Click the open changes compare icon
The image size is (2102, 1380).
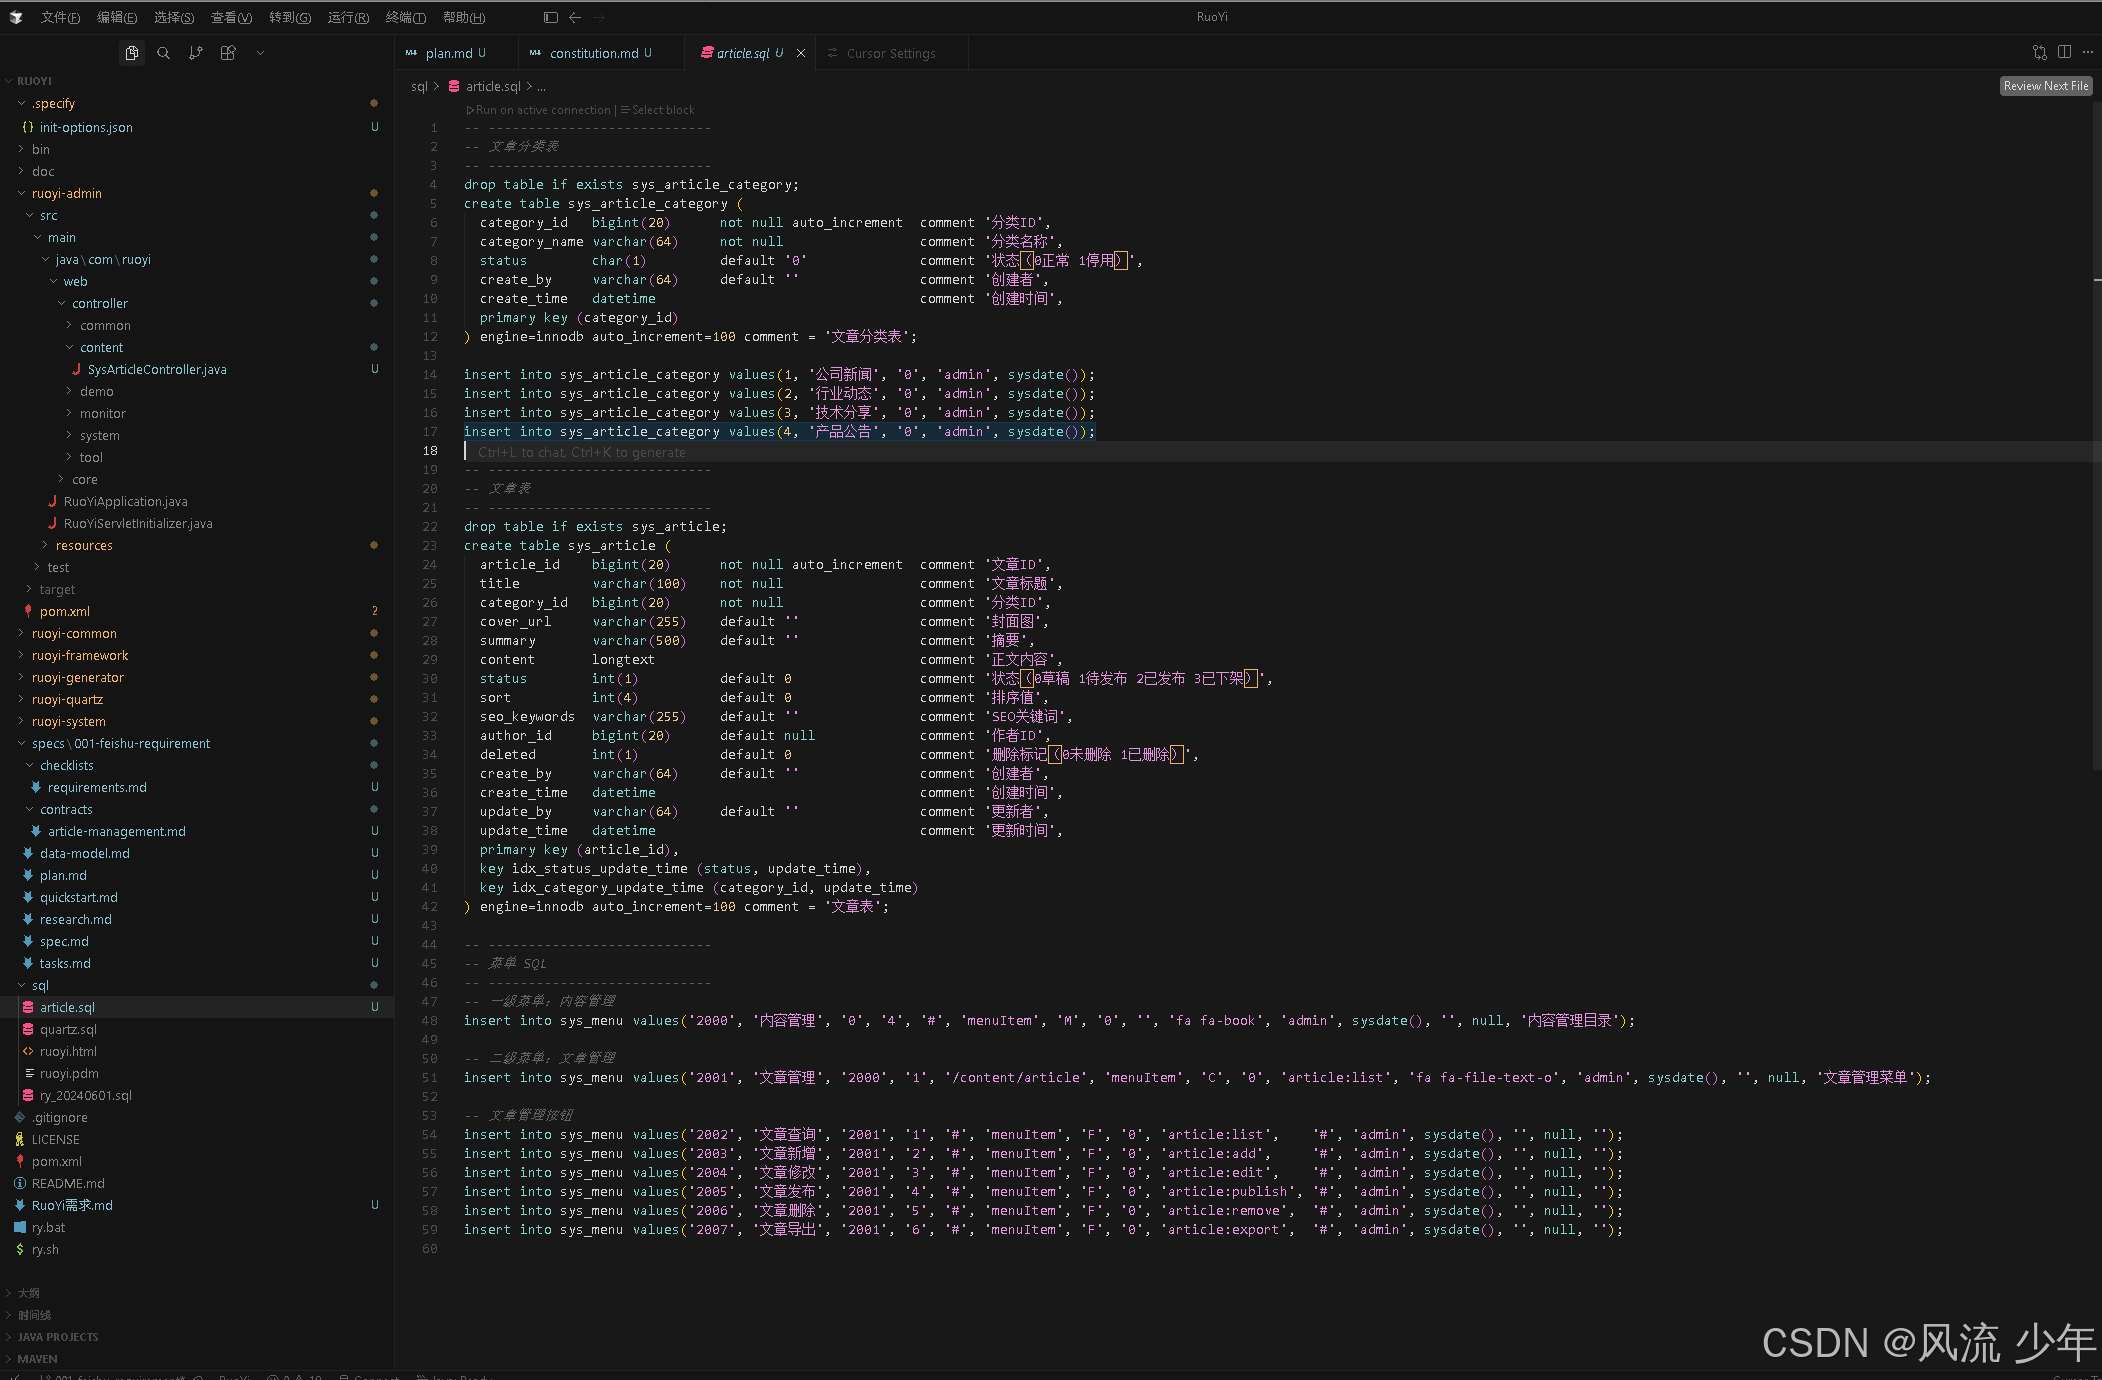(2039, 53)
